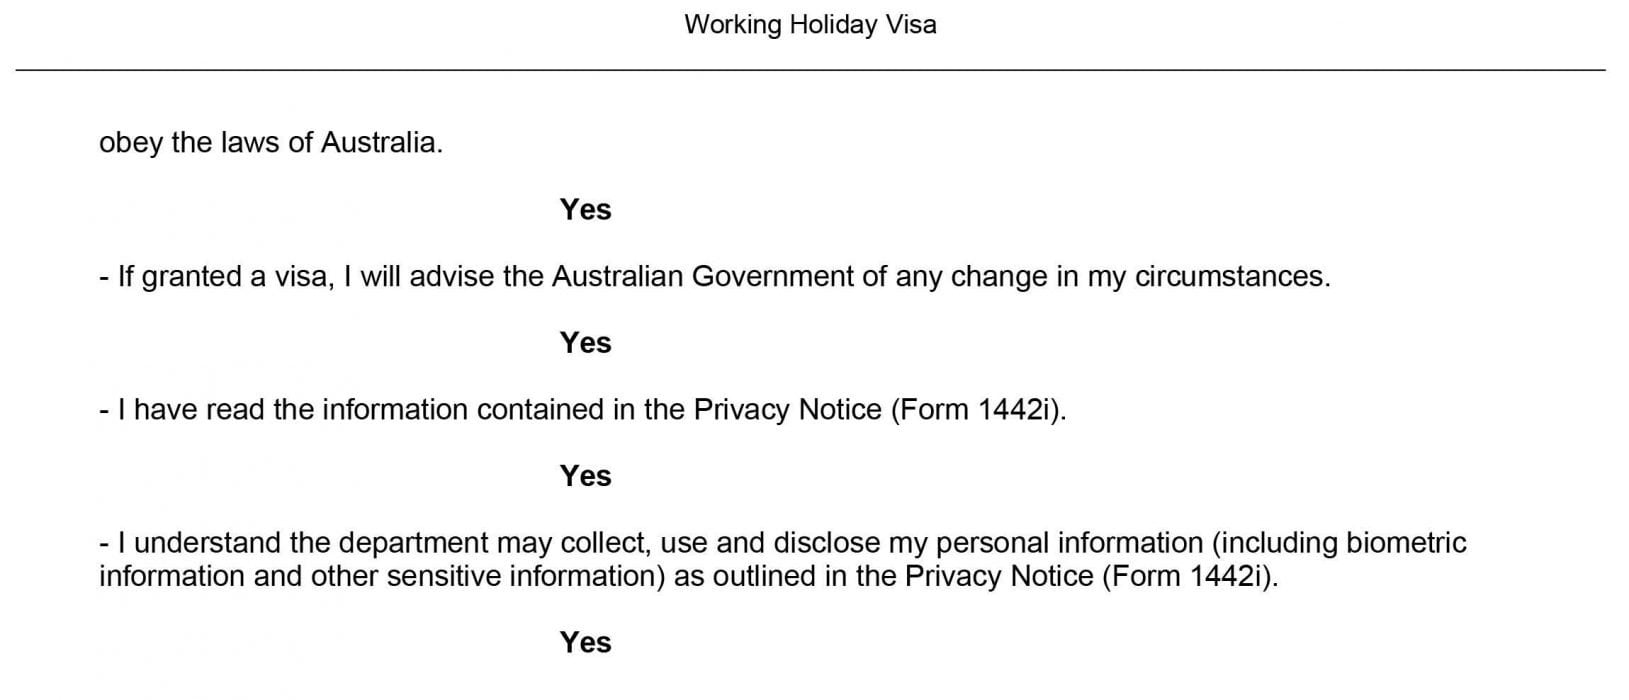Select the Yes under 'obey the laws of Australia'

pyautogui.click(x=585, y=209)
